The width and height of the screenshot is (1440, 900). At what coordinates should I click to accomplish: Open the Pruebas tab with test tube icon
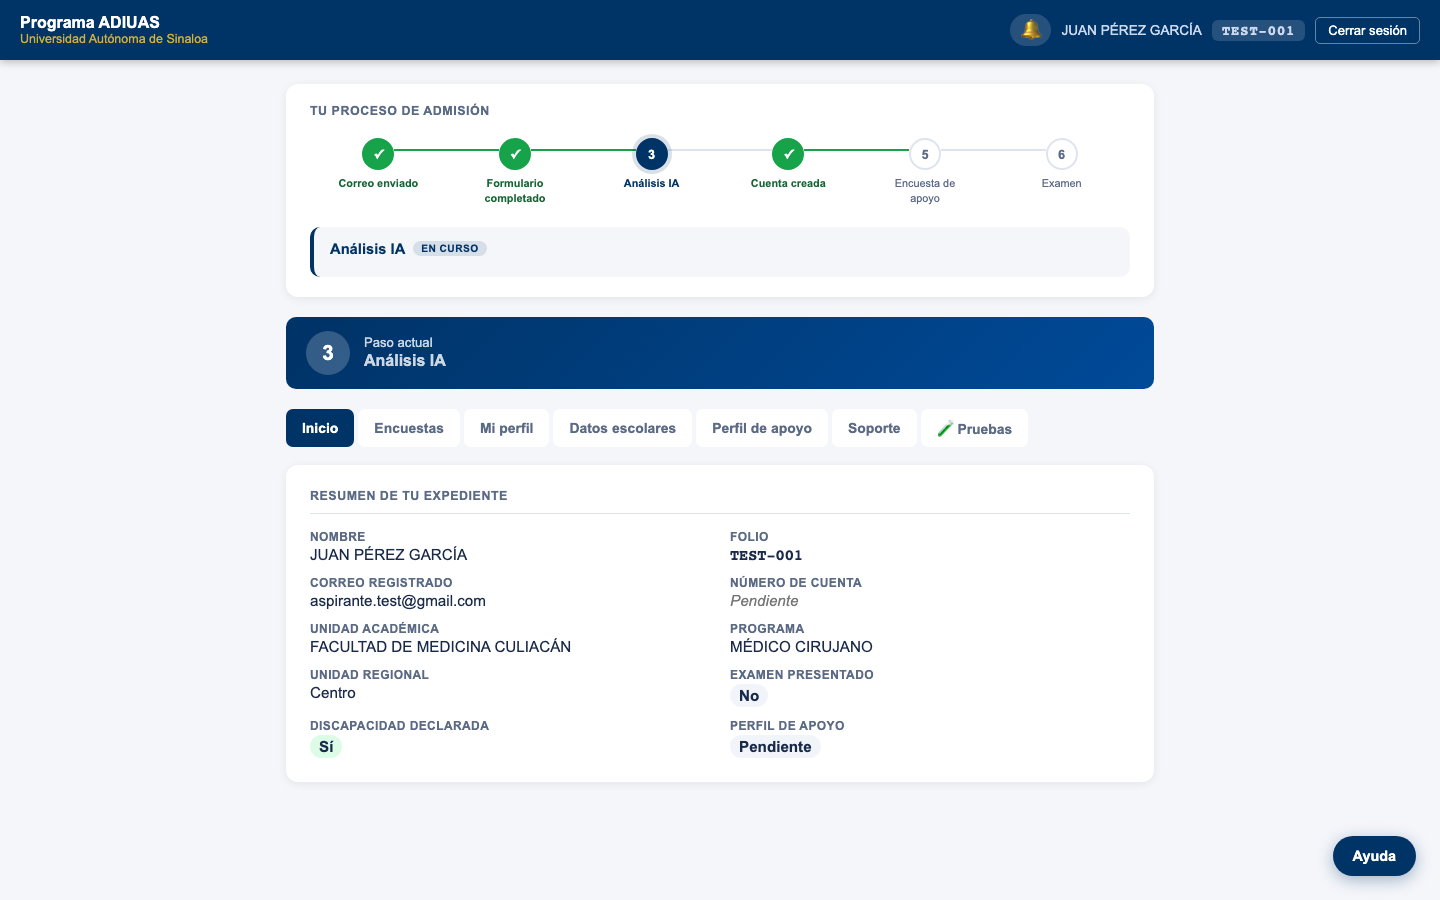pos(974,428)
